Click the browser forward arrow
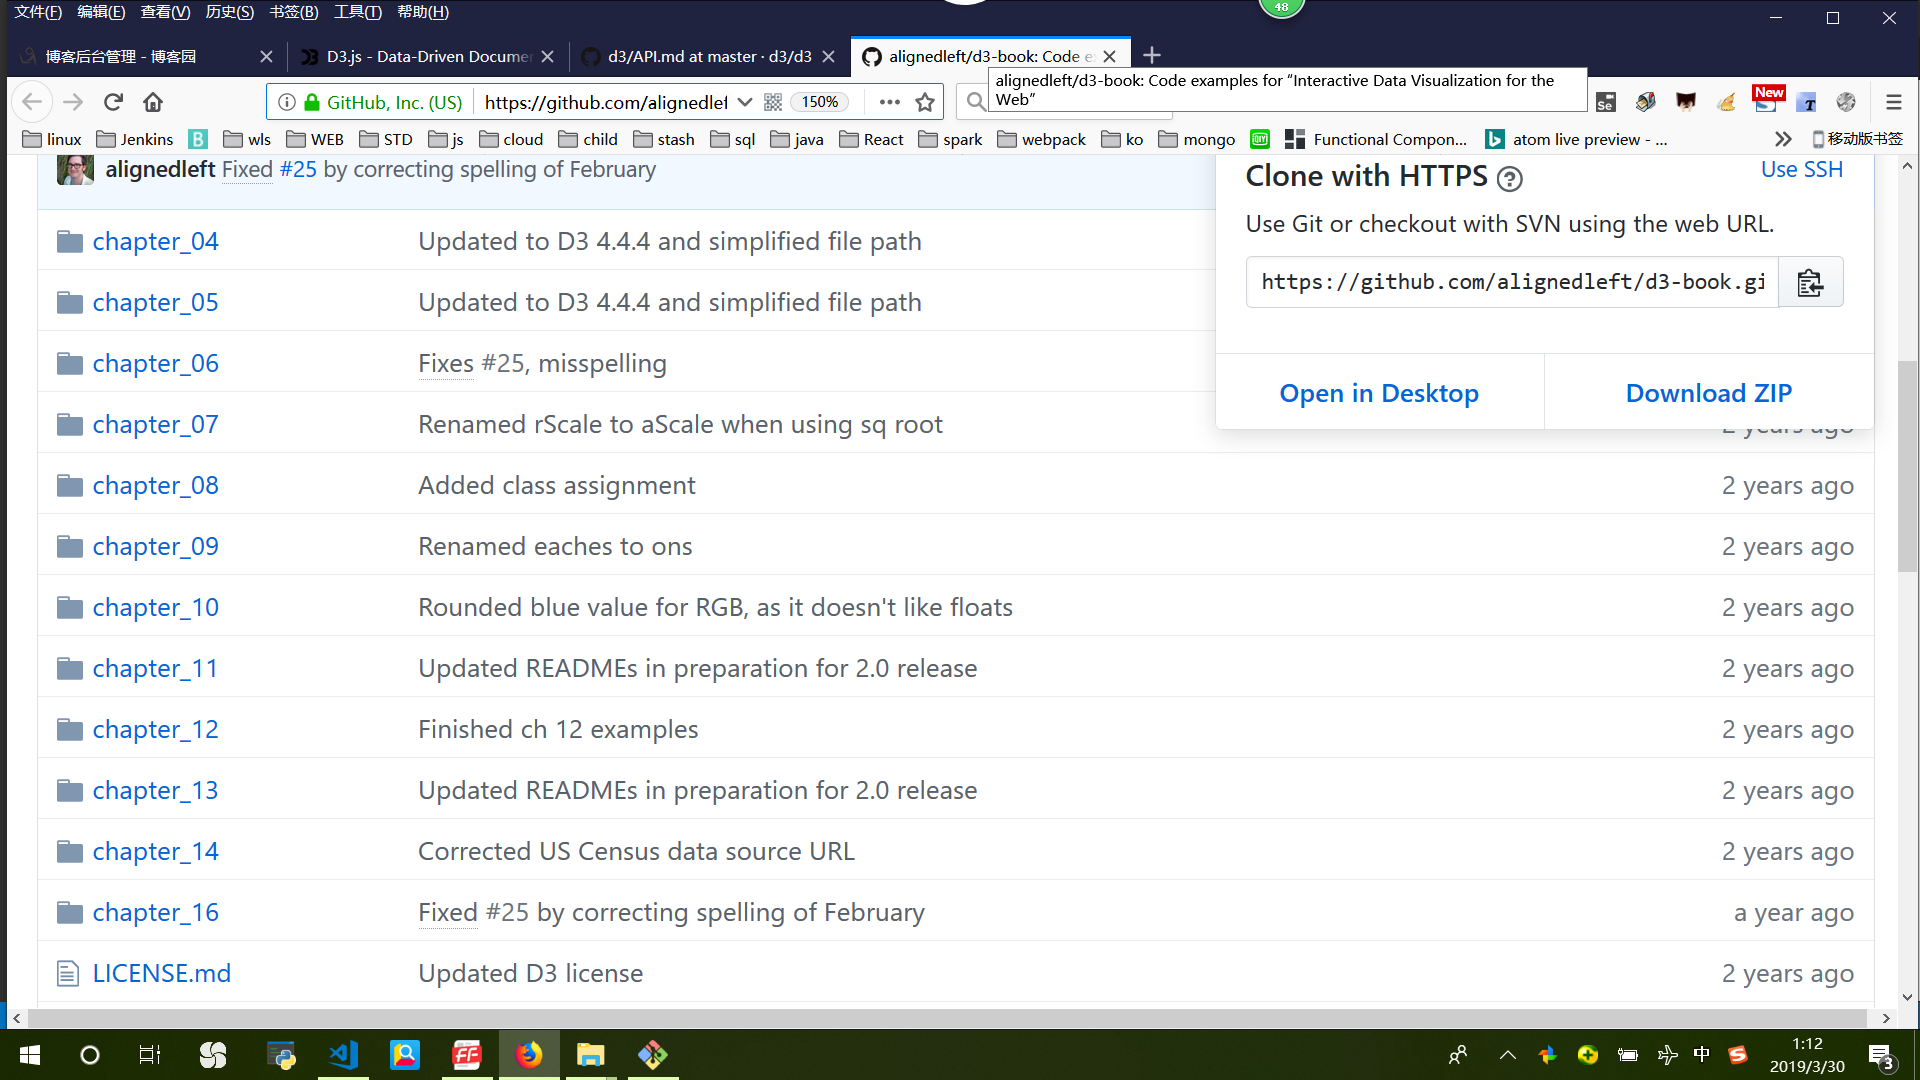The width and height of the screenshot is (1920, 1080). pyautogui.click(x=72, y=102)
